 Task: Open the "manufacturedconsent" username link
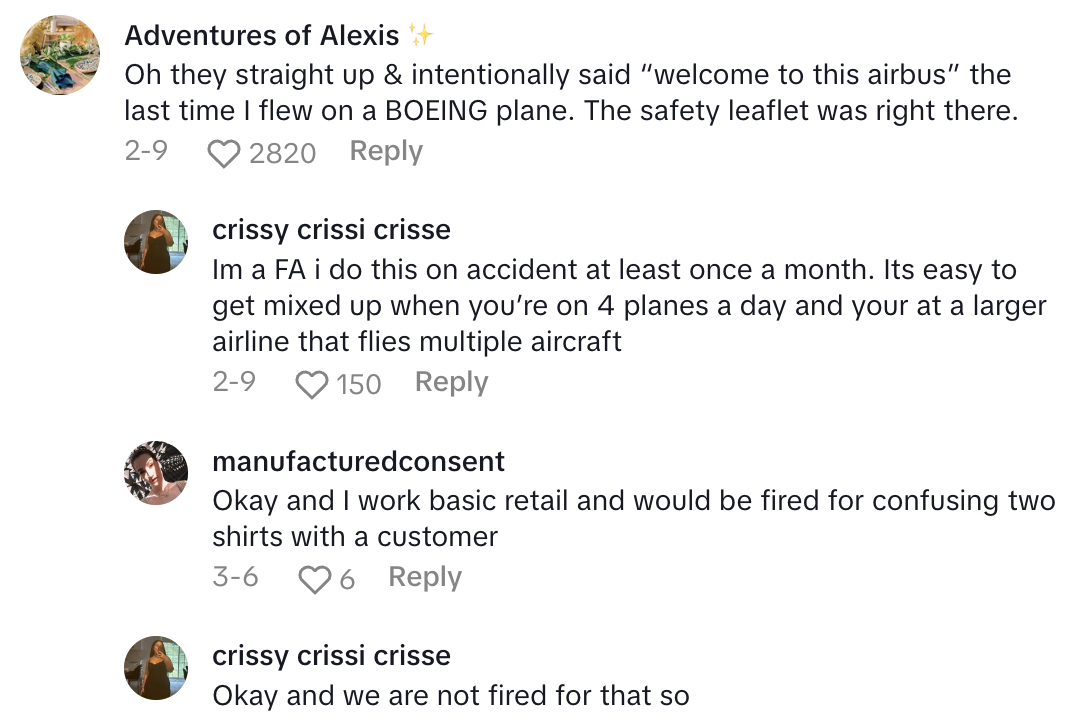pos(359,461)
